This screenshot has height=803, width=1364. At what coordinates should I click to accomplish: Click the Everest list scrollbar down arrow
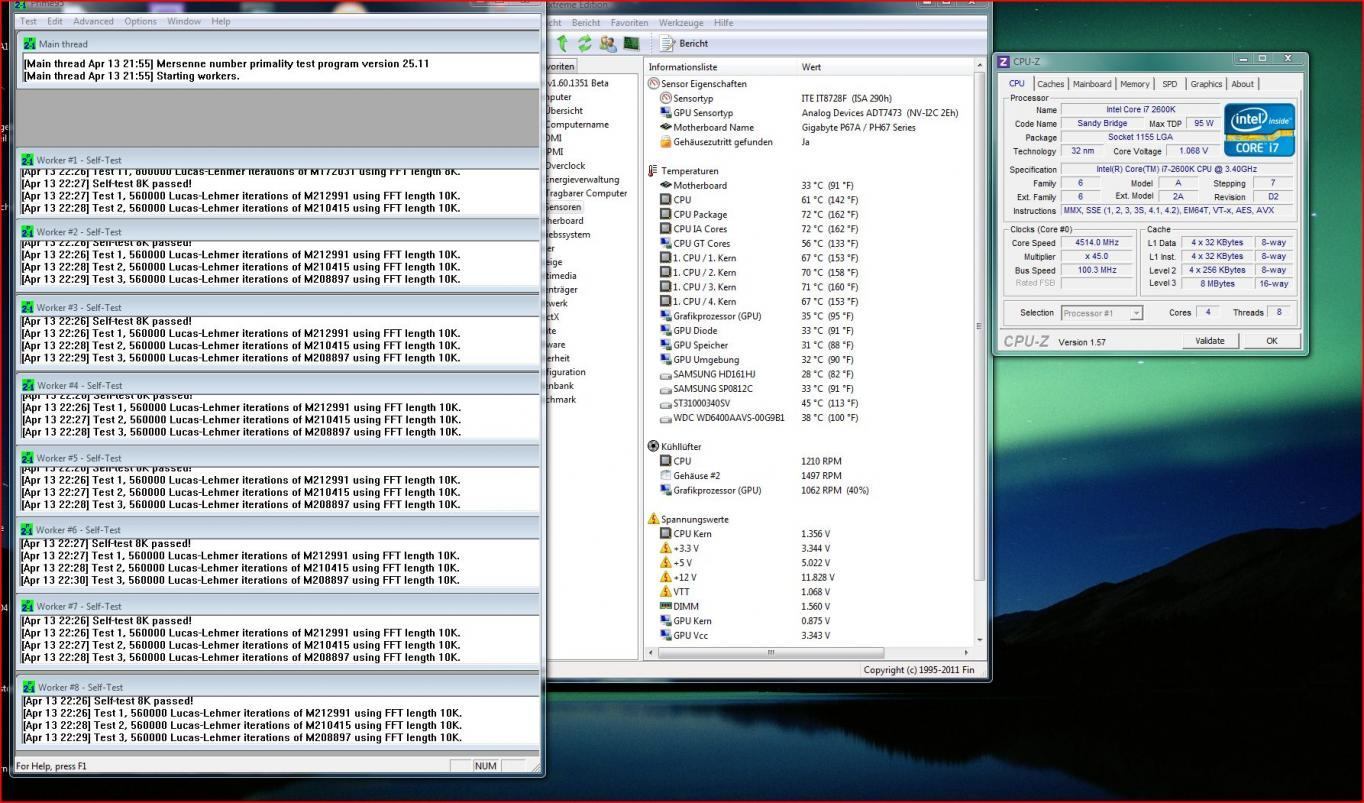coord(980,640)
